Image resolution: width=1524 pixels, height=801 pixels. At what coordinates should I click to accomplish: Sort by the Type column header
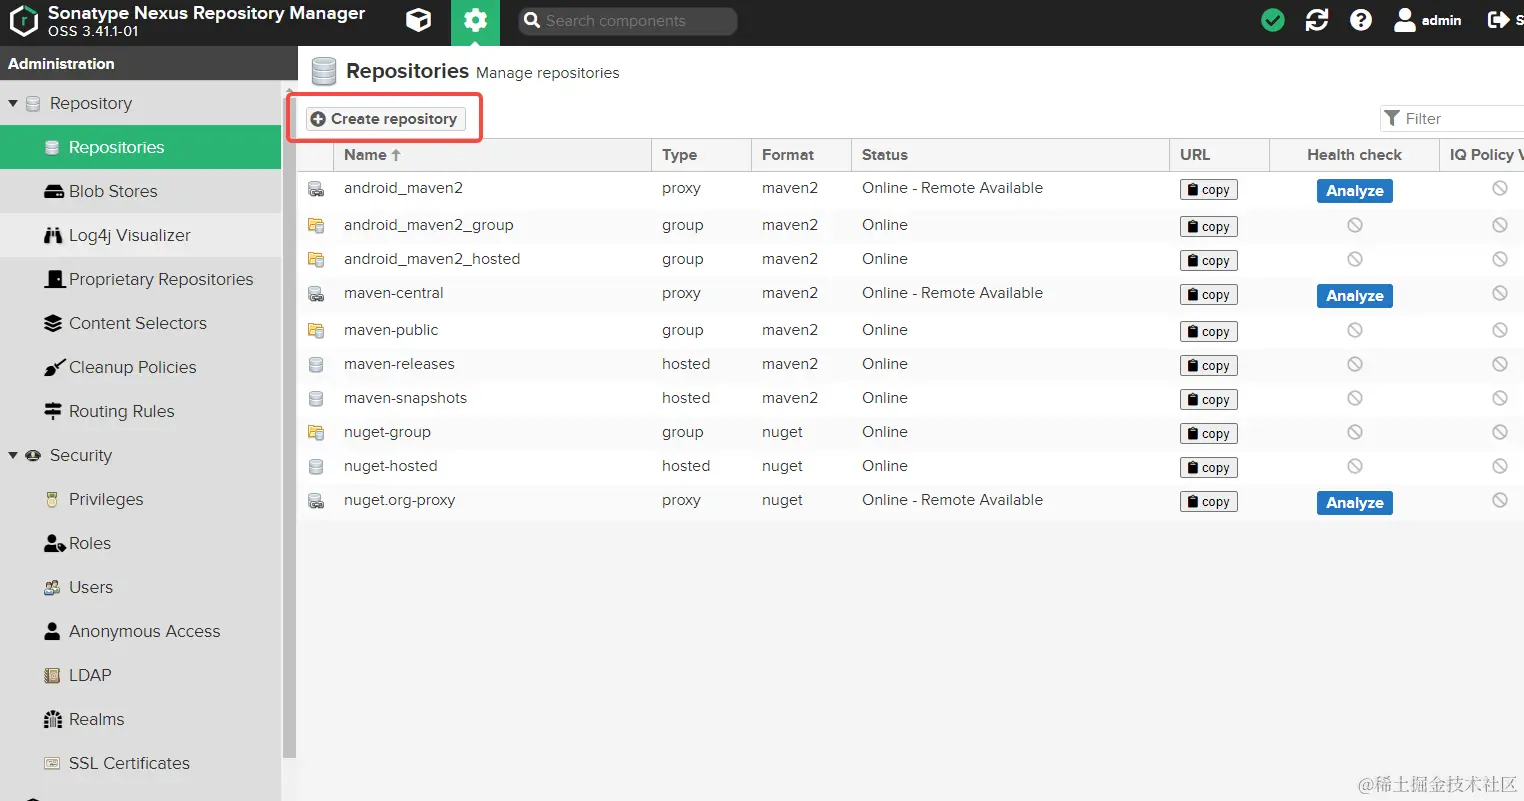click(x=701, y=155)
